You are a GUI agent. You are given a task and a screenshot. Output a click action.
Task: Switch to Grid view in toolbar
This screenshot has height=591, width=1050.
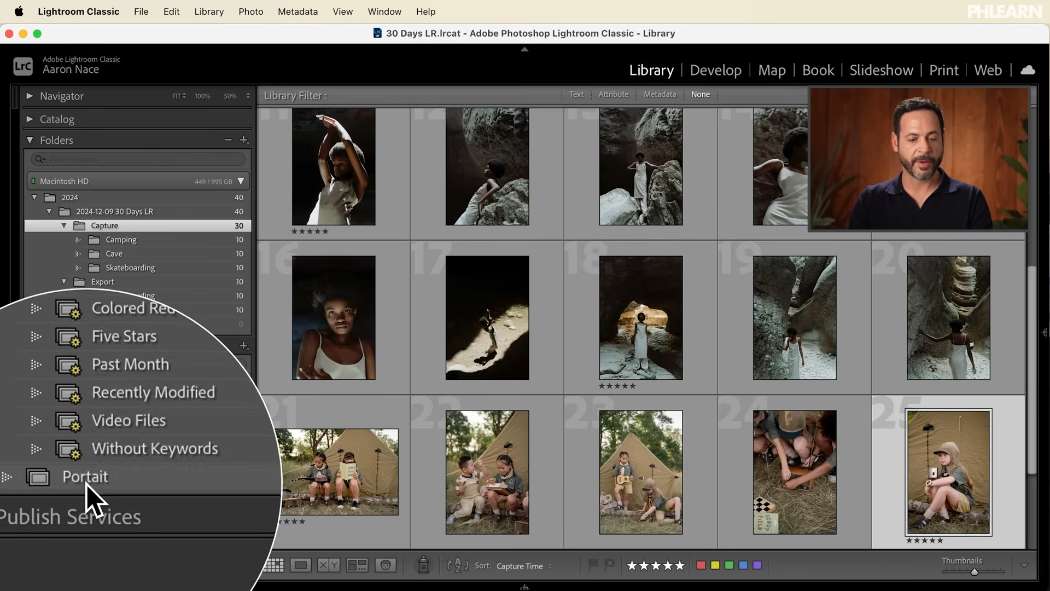point(274,566)
